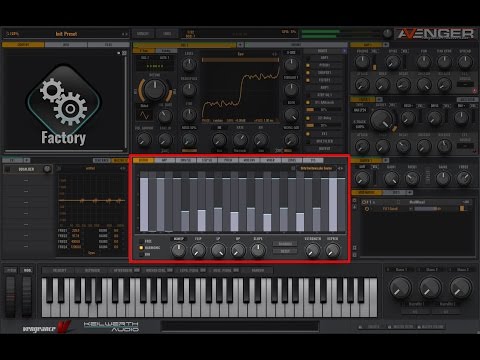Switch to the ZONES tab
The width and height of the screenshot is (480, 360).
point(292,160)
